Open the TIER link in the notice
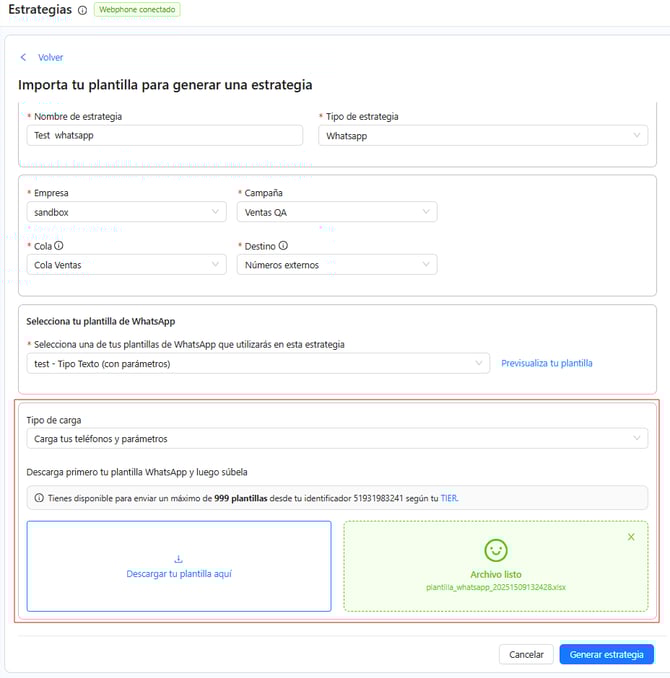 click(449, 498)
